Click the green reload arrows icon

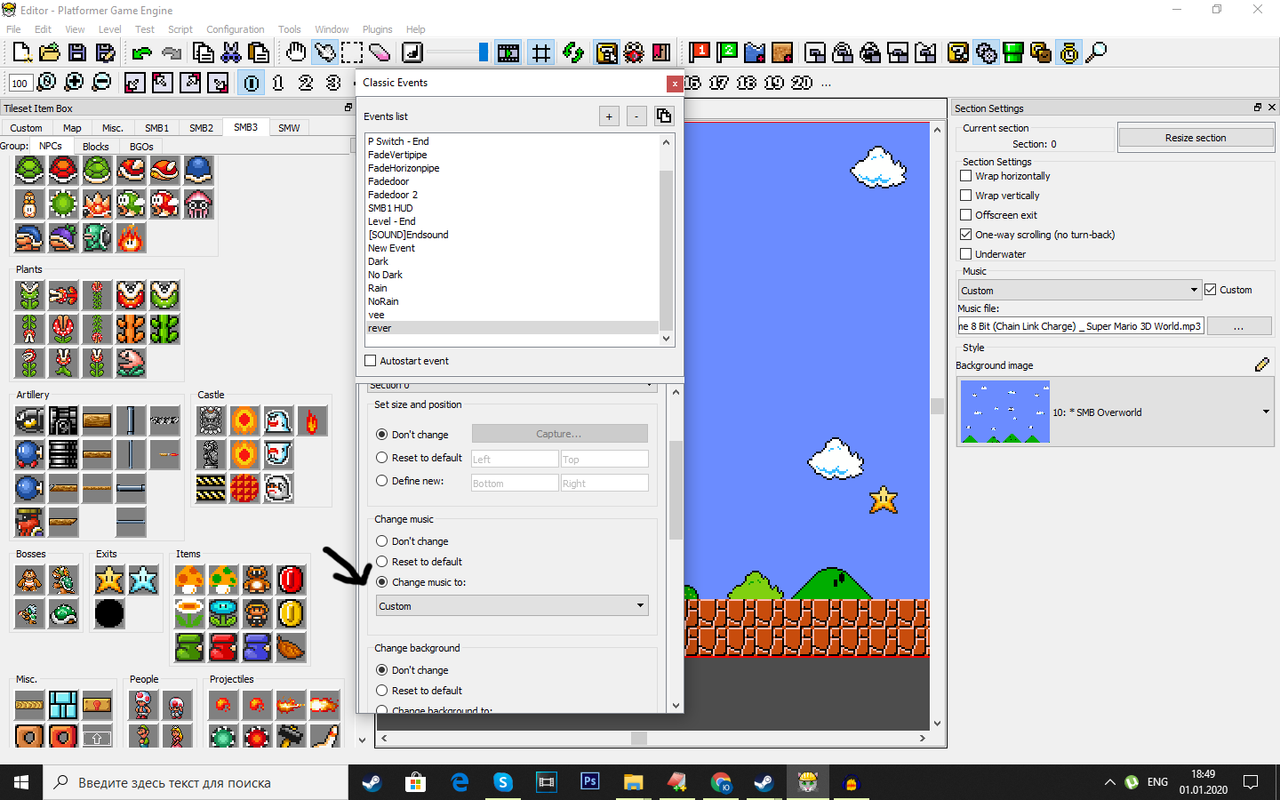[x=573, y=52]
